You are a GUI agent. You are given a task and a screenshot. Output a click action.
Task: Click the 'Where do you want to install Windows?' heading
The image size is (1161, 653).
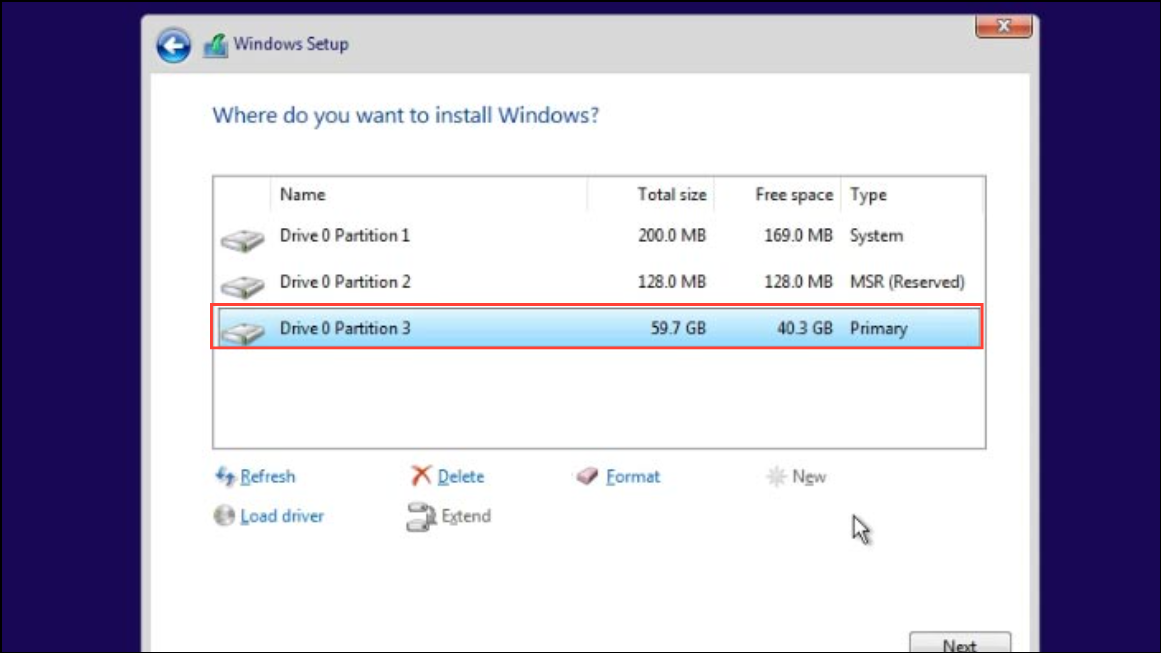(406, 115)
